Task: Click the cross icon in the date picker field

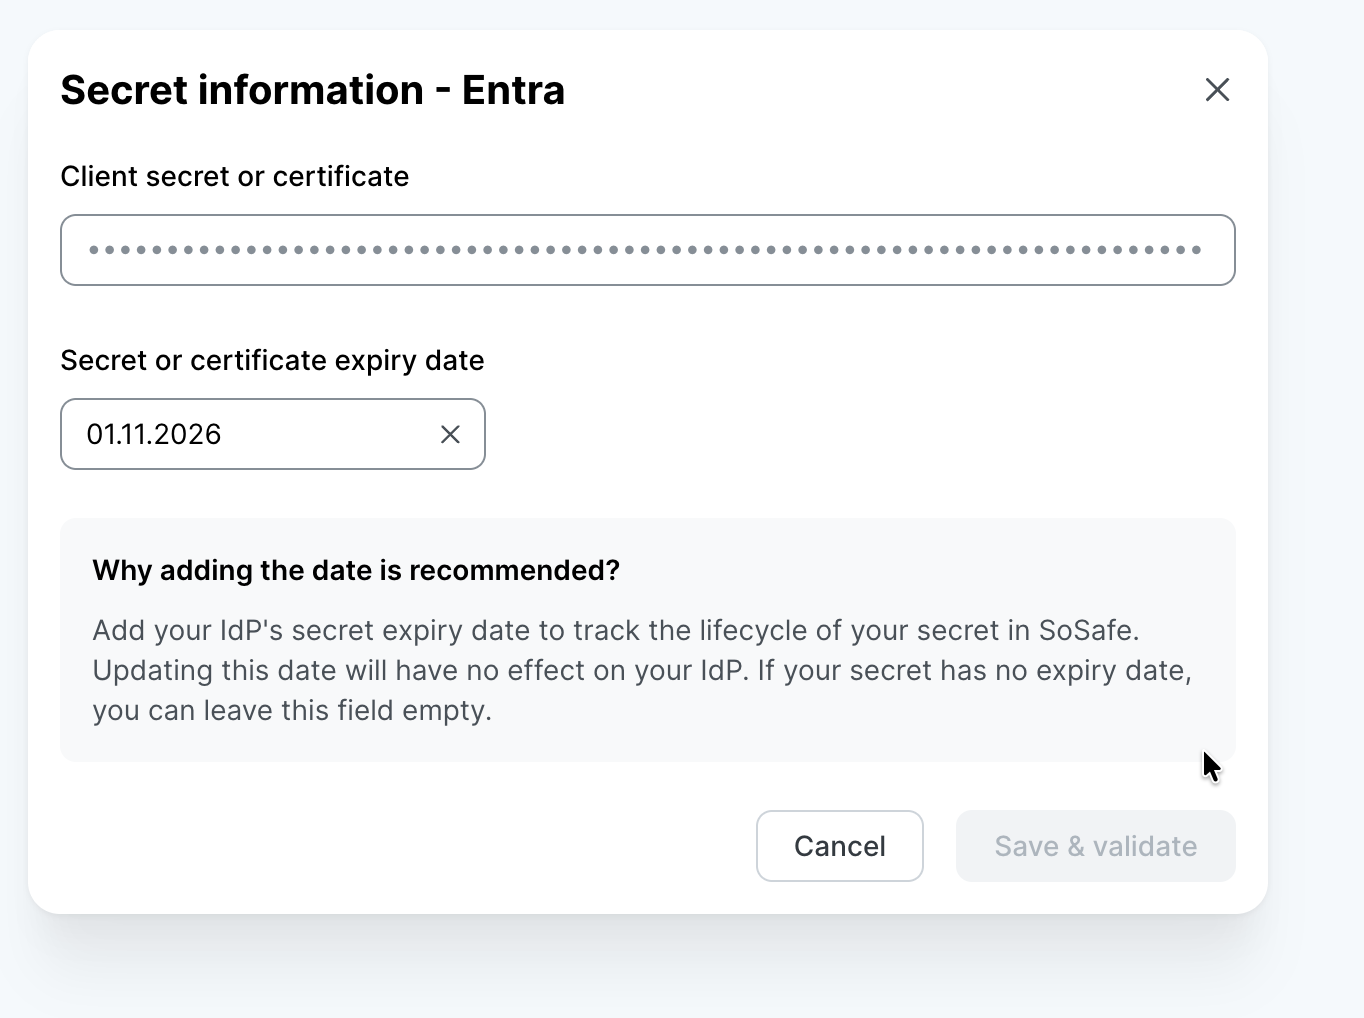Action: click(450, 434)
